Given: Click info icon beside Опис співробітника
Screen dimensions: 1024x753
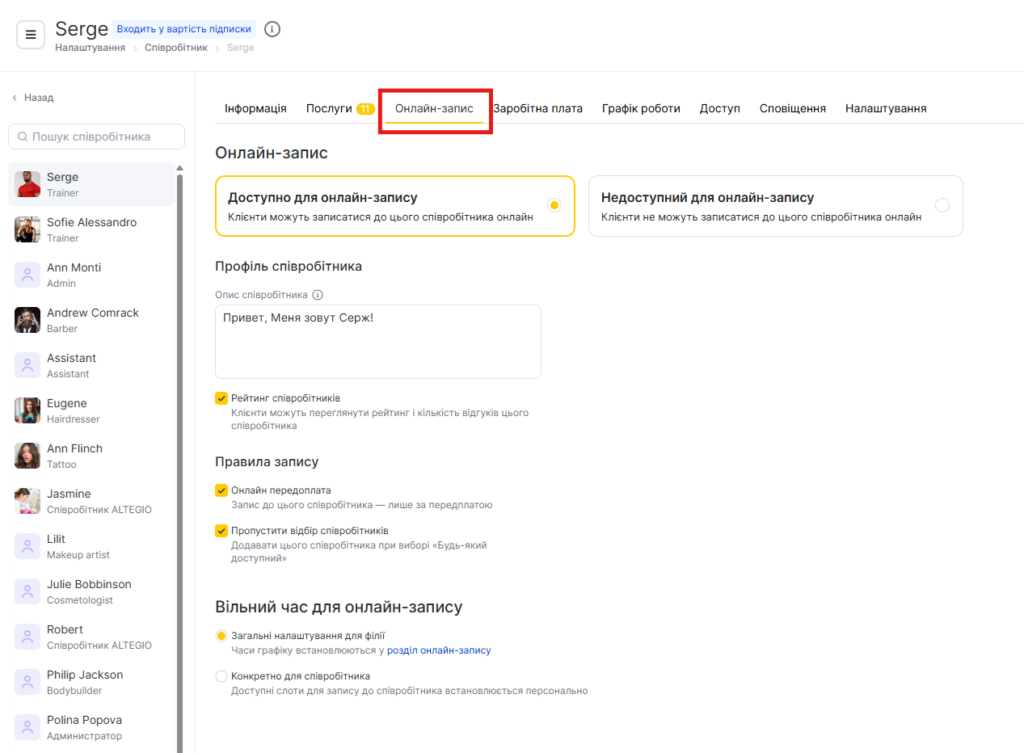Looking at the screenshot, I should pos(318,295).
